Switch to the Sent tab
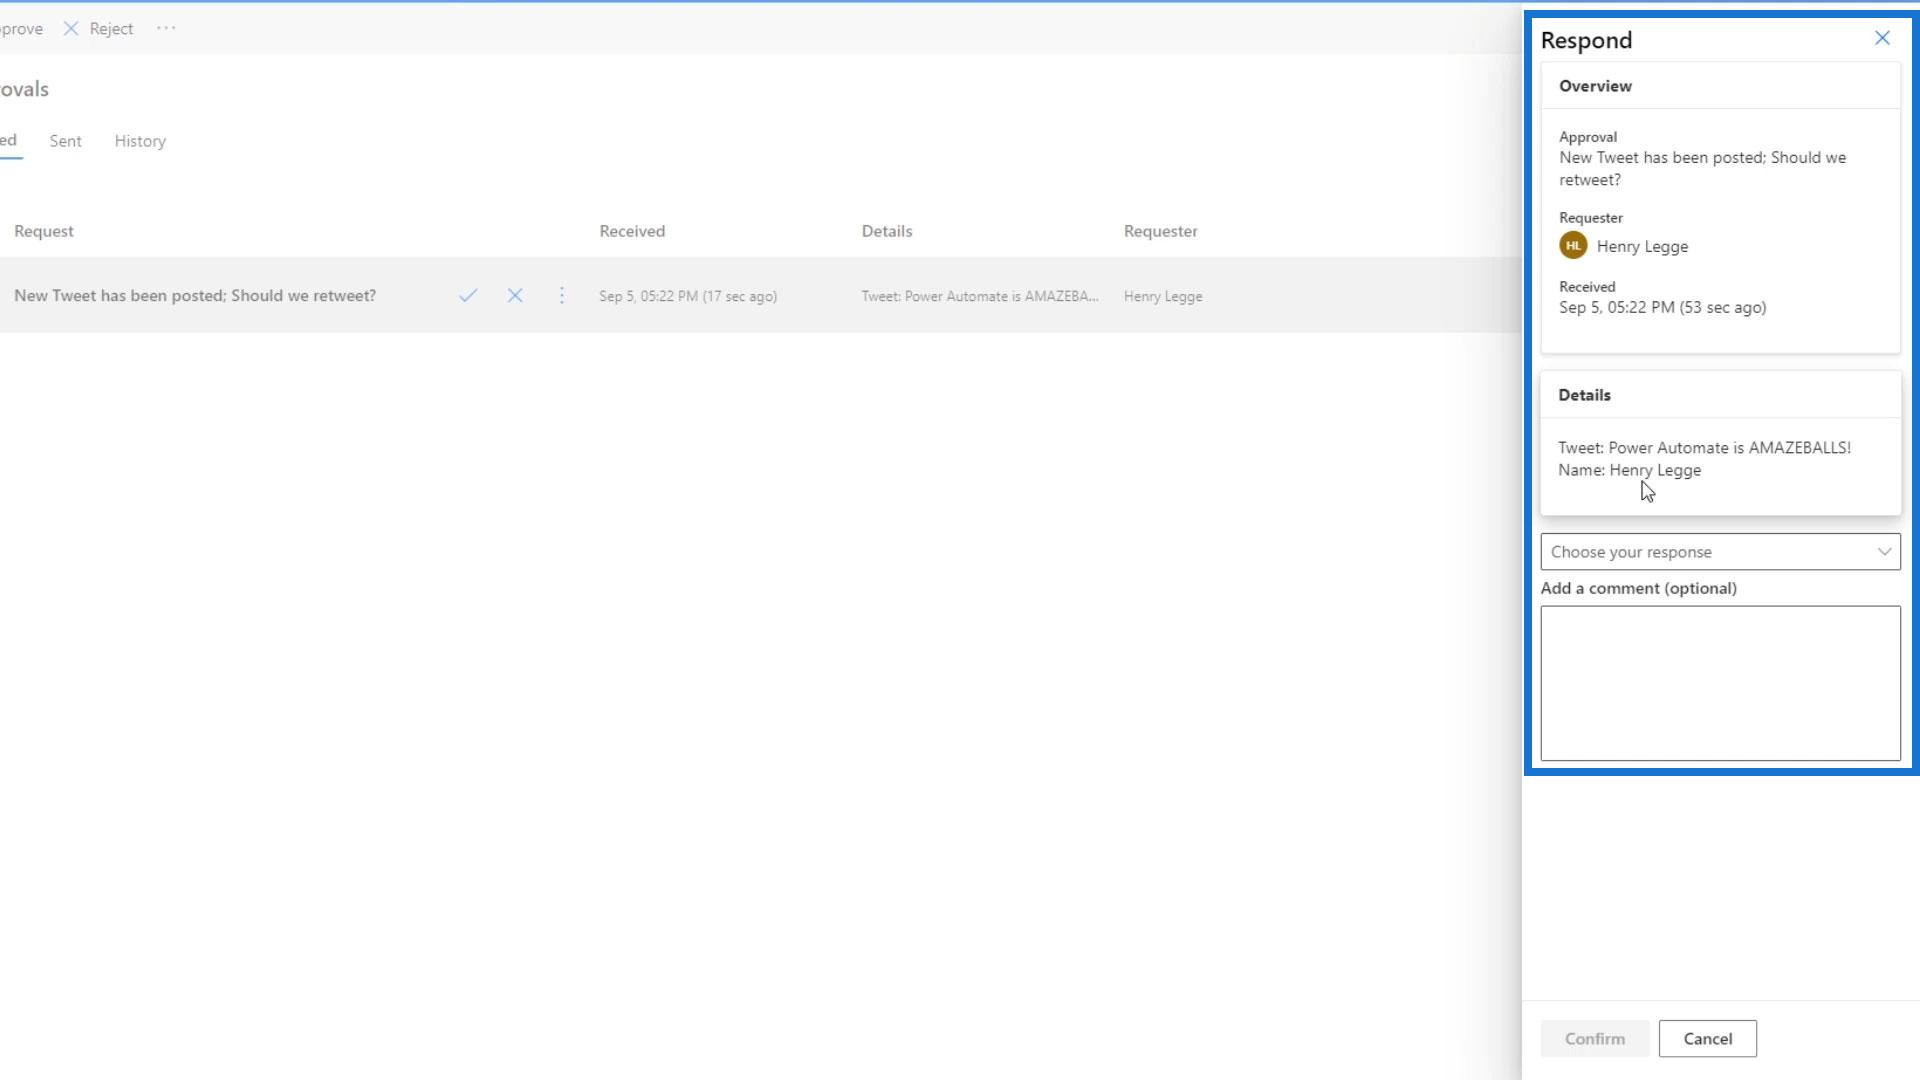Viewport: 1920px width, 1080px height. pyautogui.click(x=65, y=141)
